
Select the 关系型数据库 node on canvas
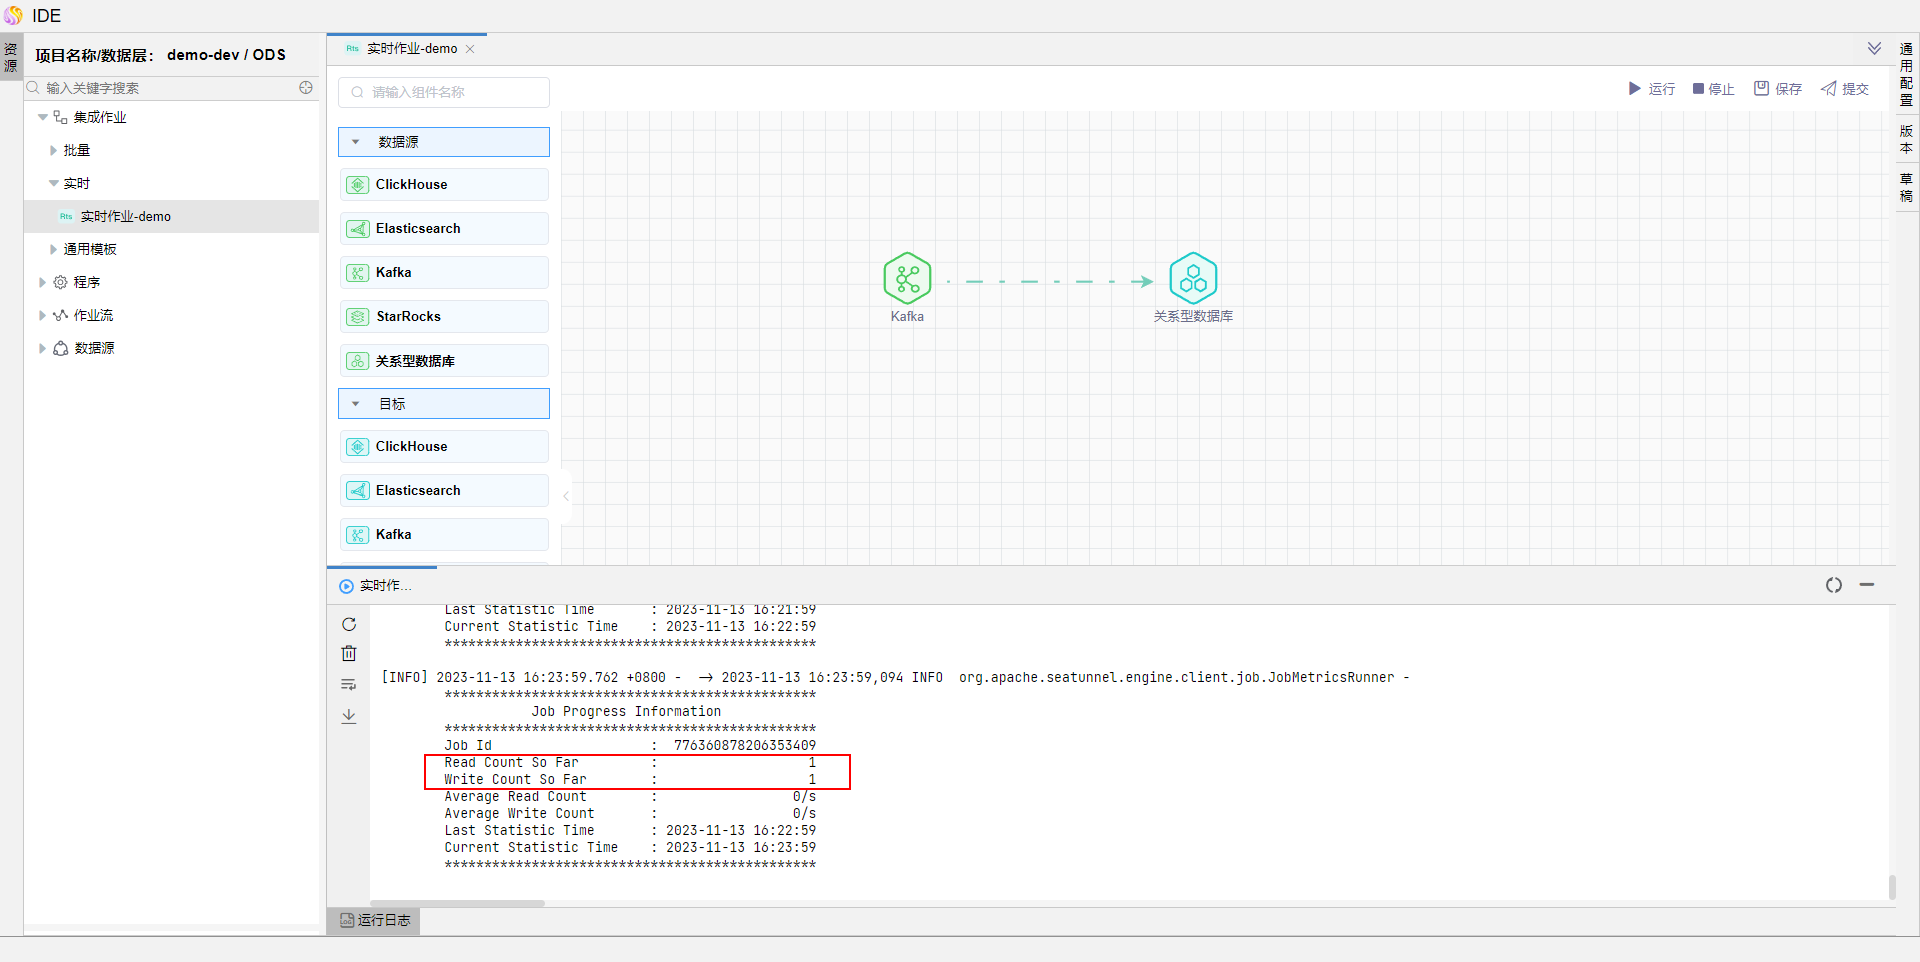1193,279
